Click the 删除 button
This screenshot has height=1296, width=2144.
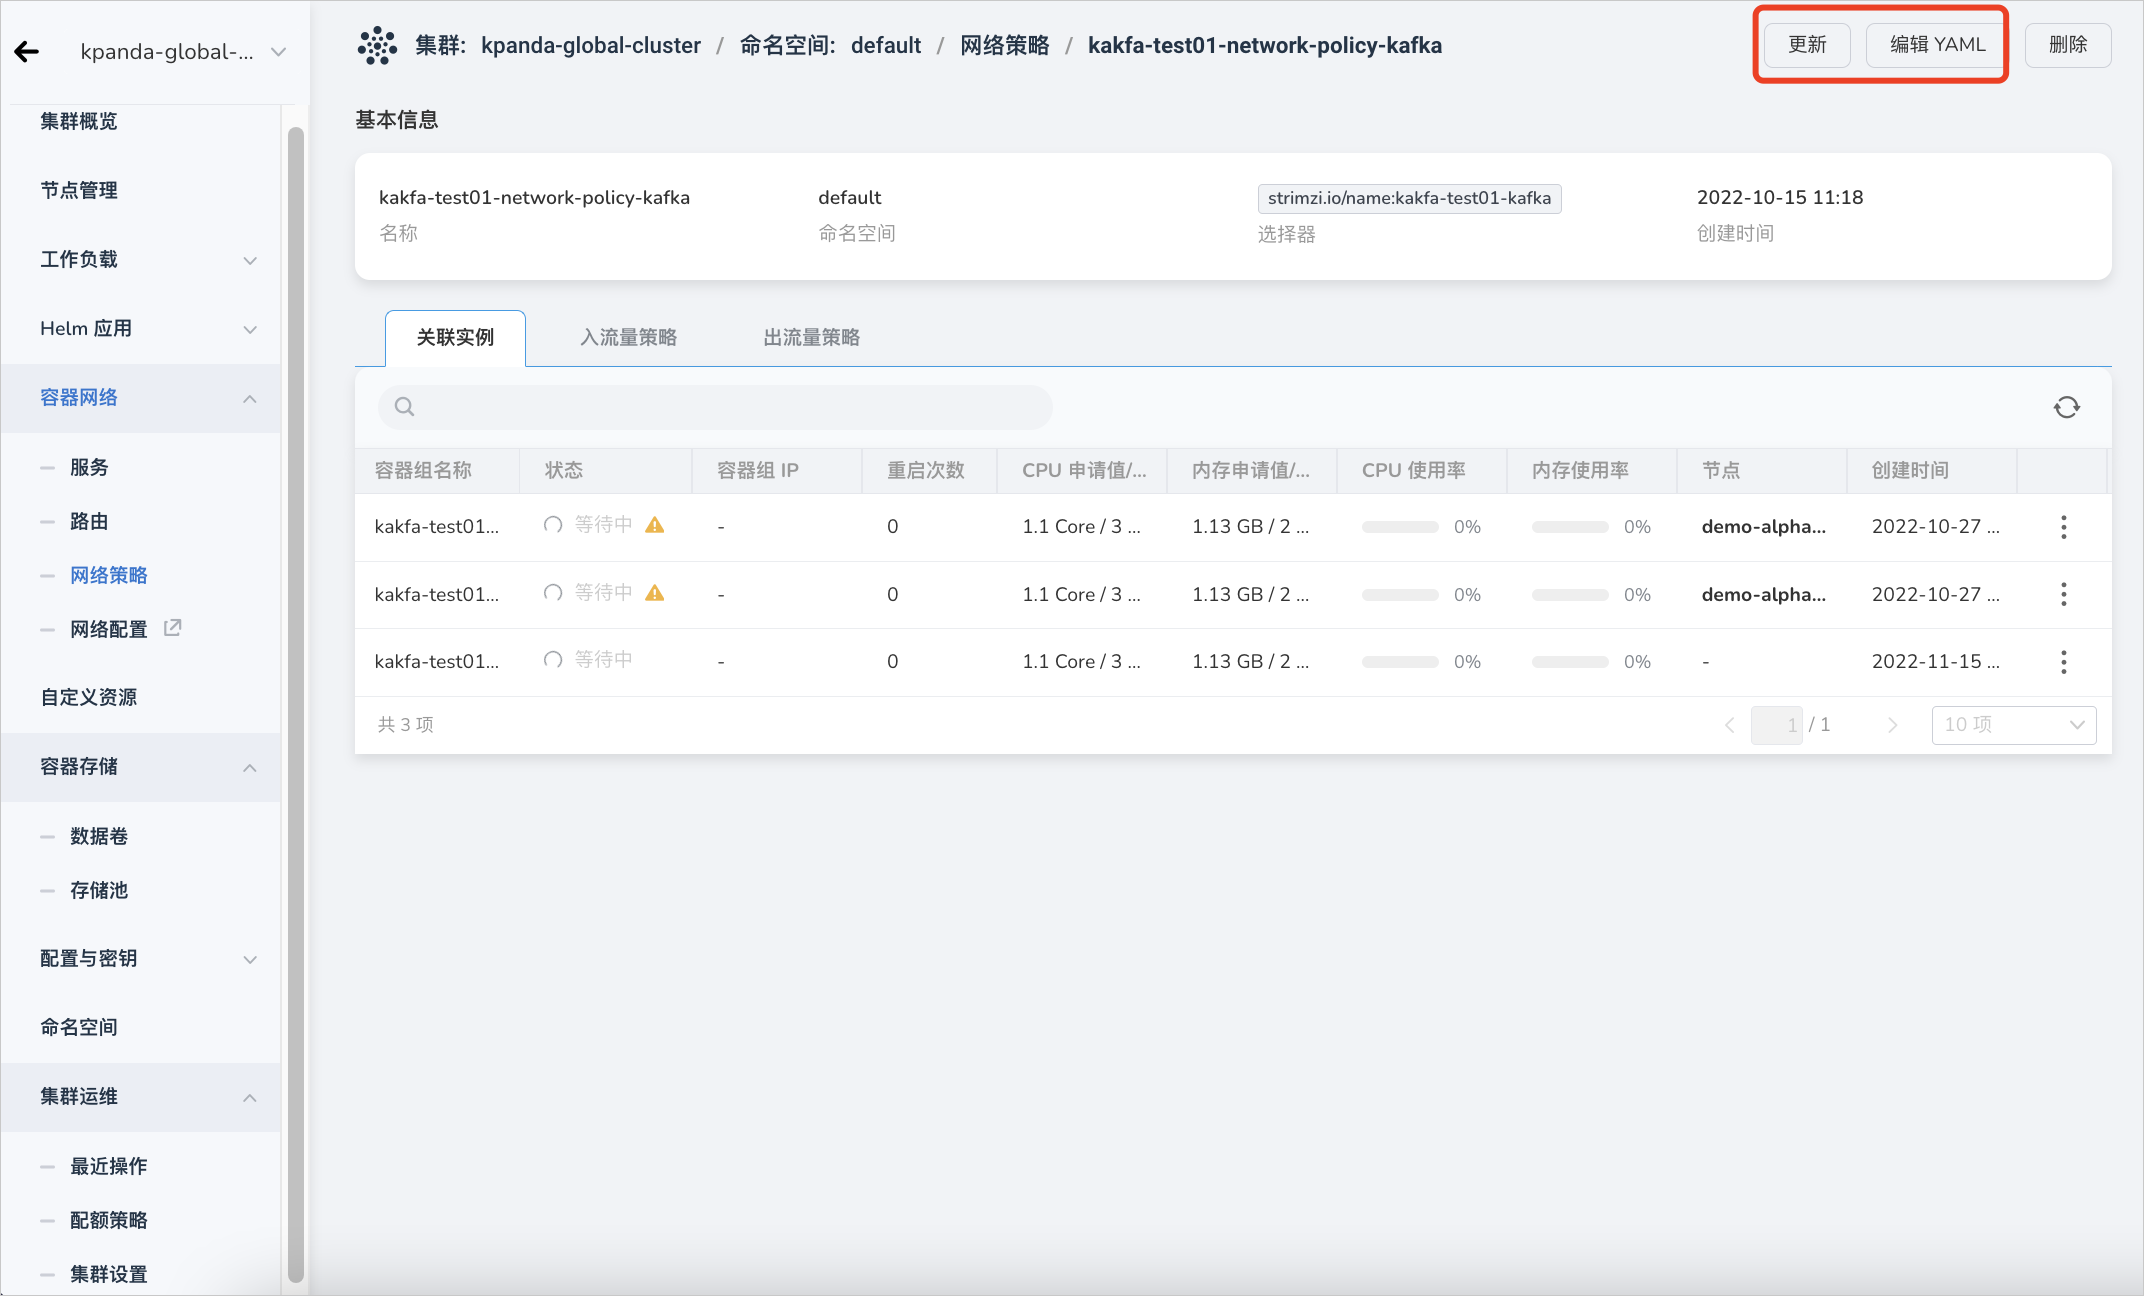pos(2068,45)
